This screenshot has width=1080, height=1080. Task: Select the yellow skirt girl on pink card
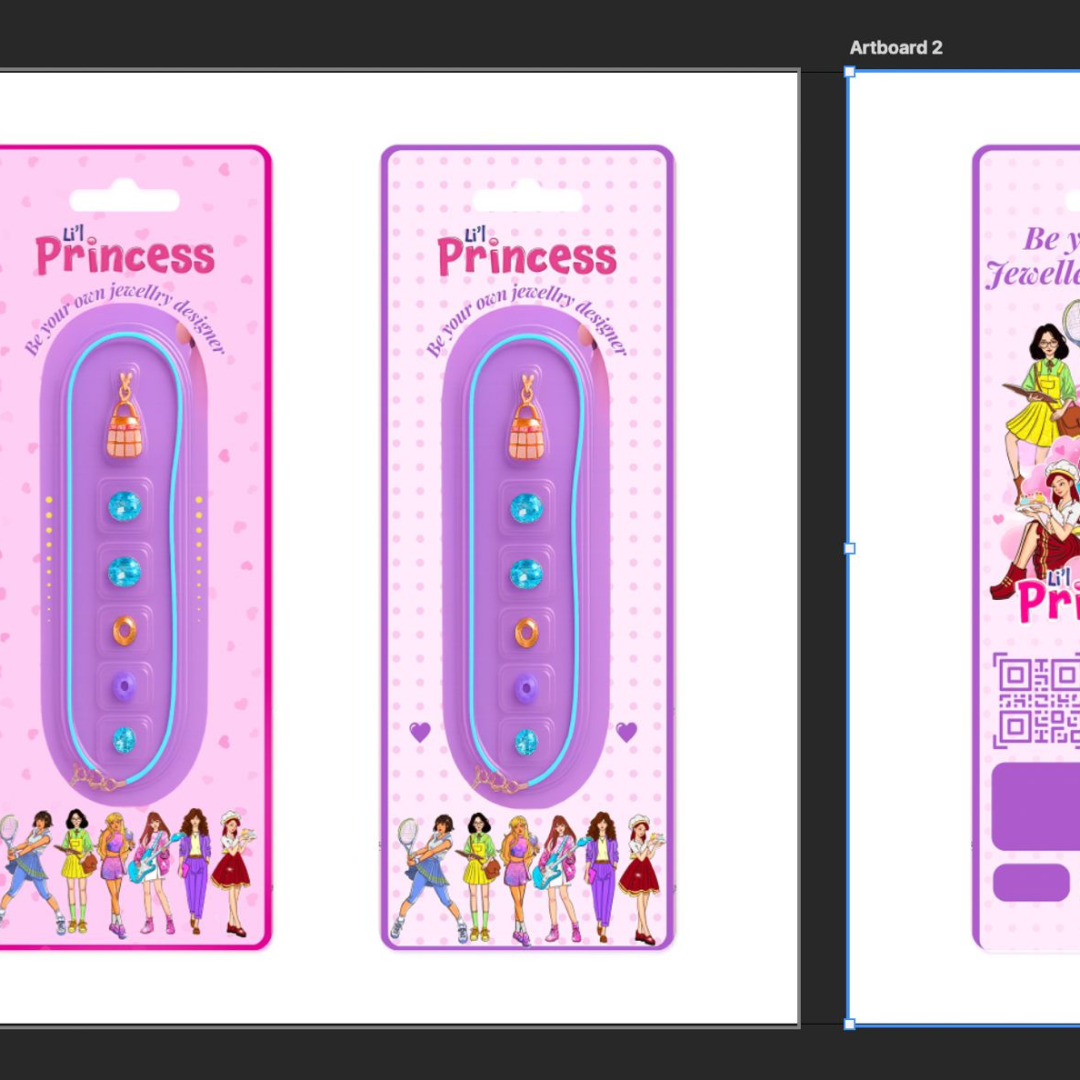pyautogui.click(x=76, y=871)
